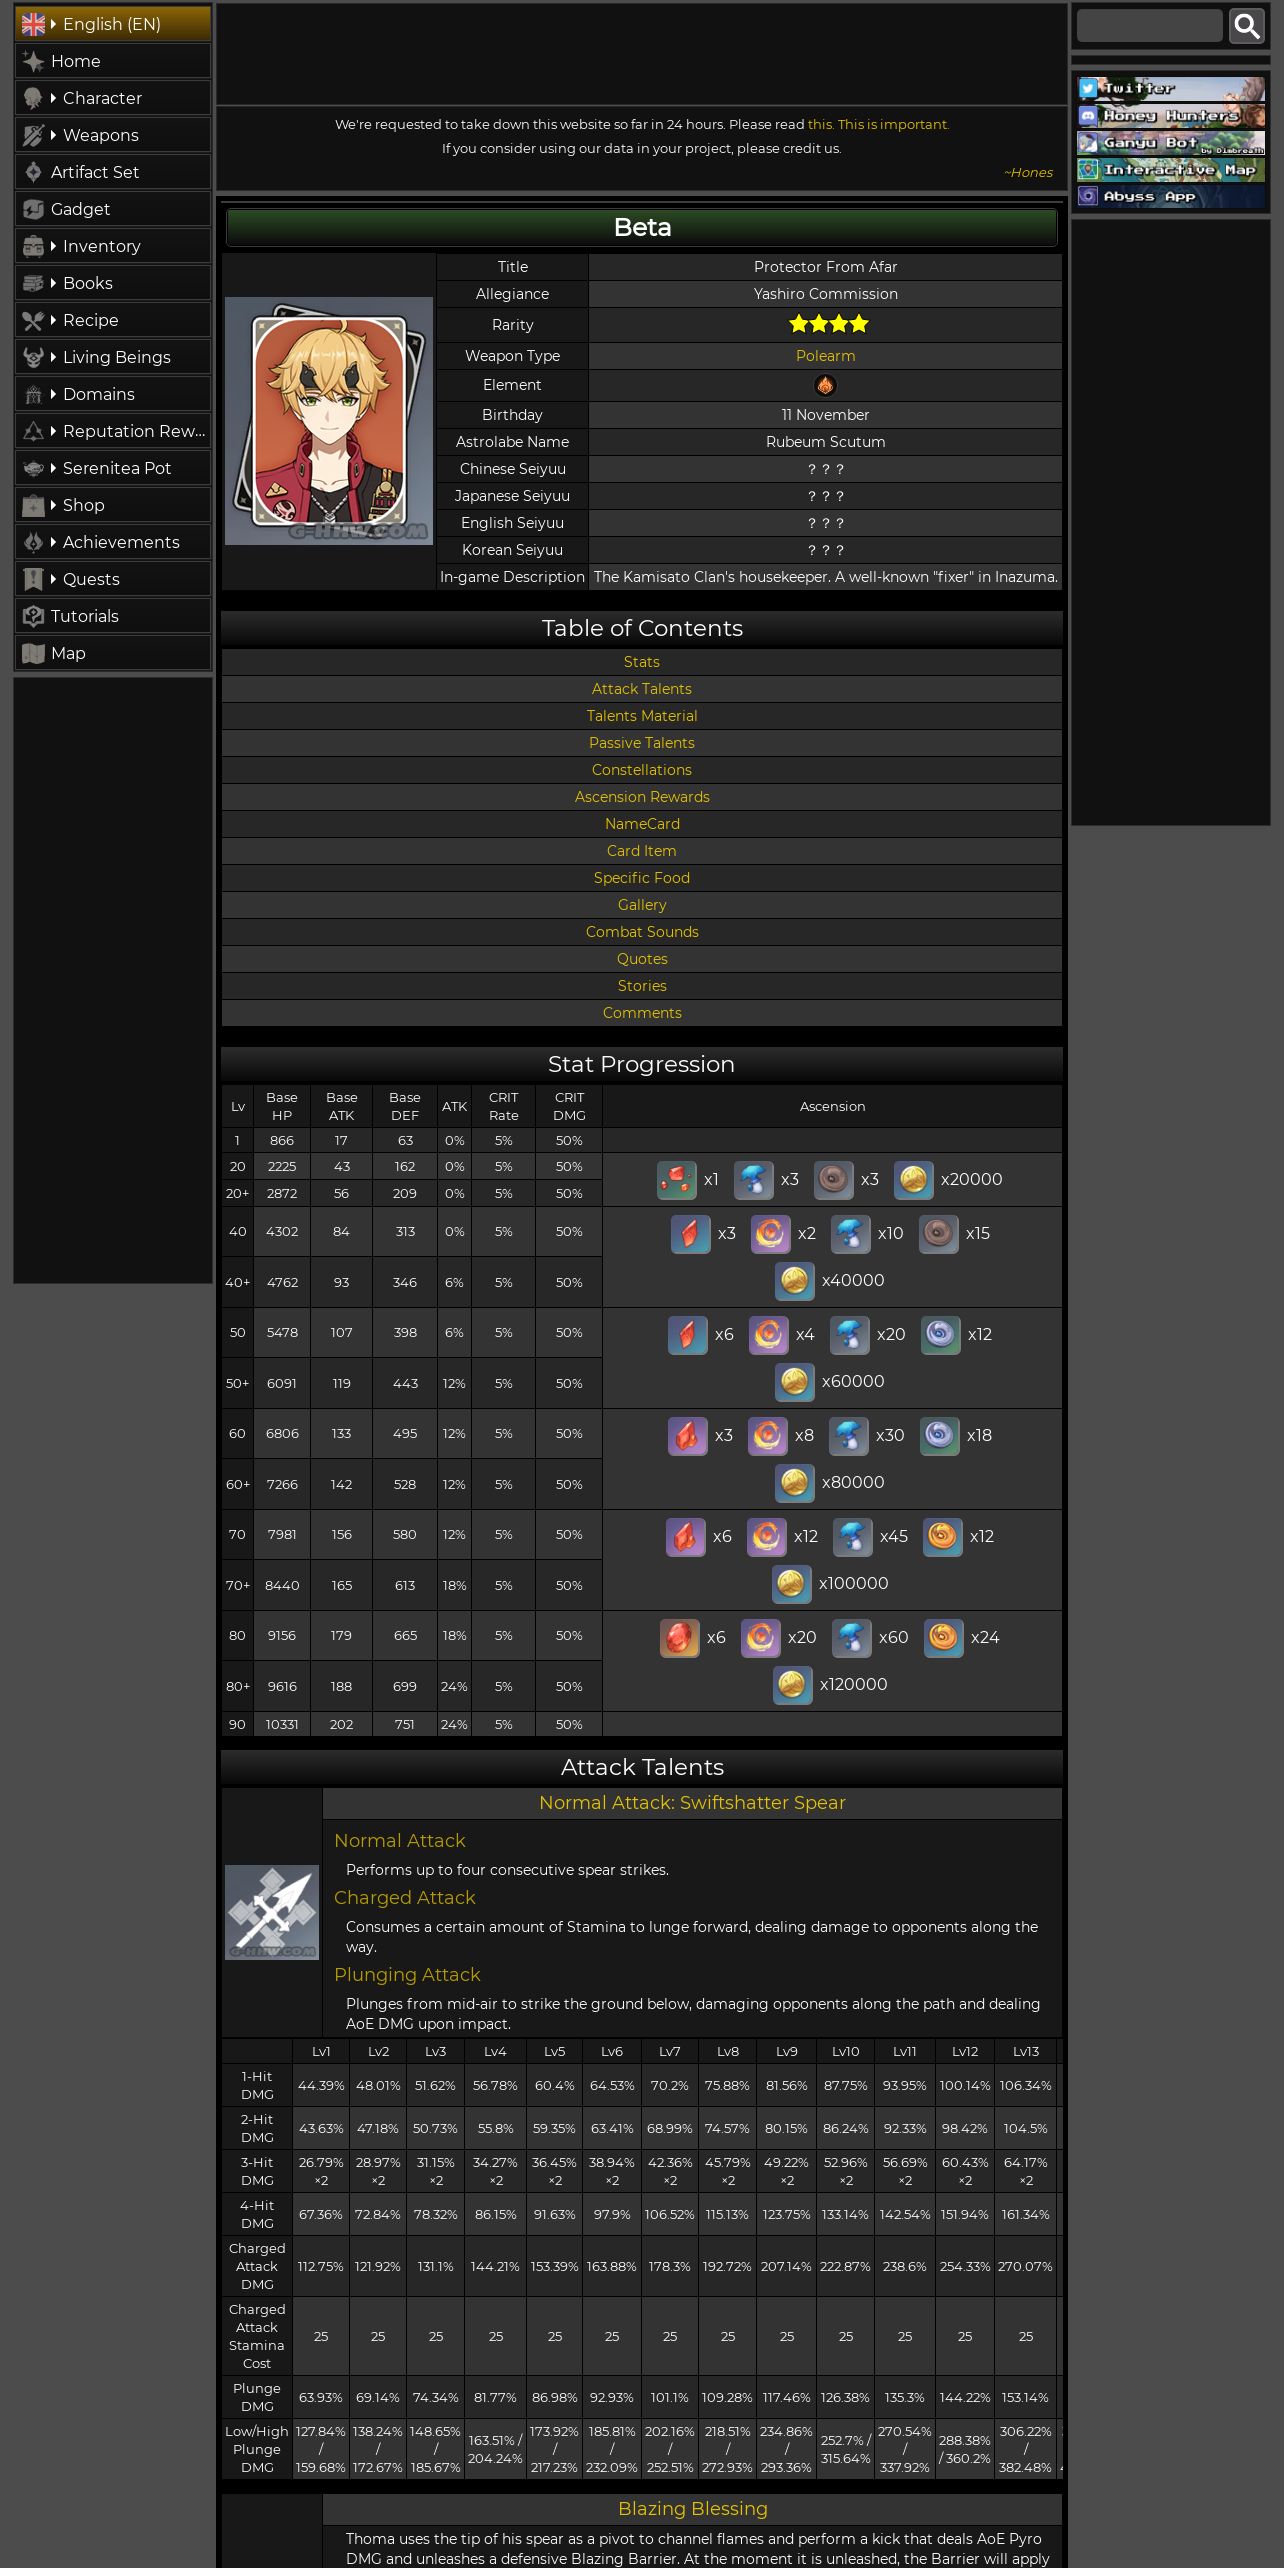Go to Home in the sidebar

(x=113, y=61)
